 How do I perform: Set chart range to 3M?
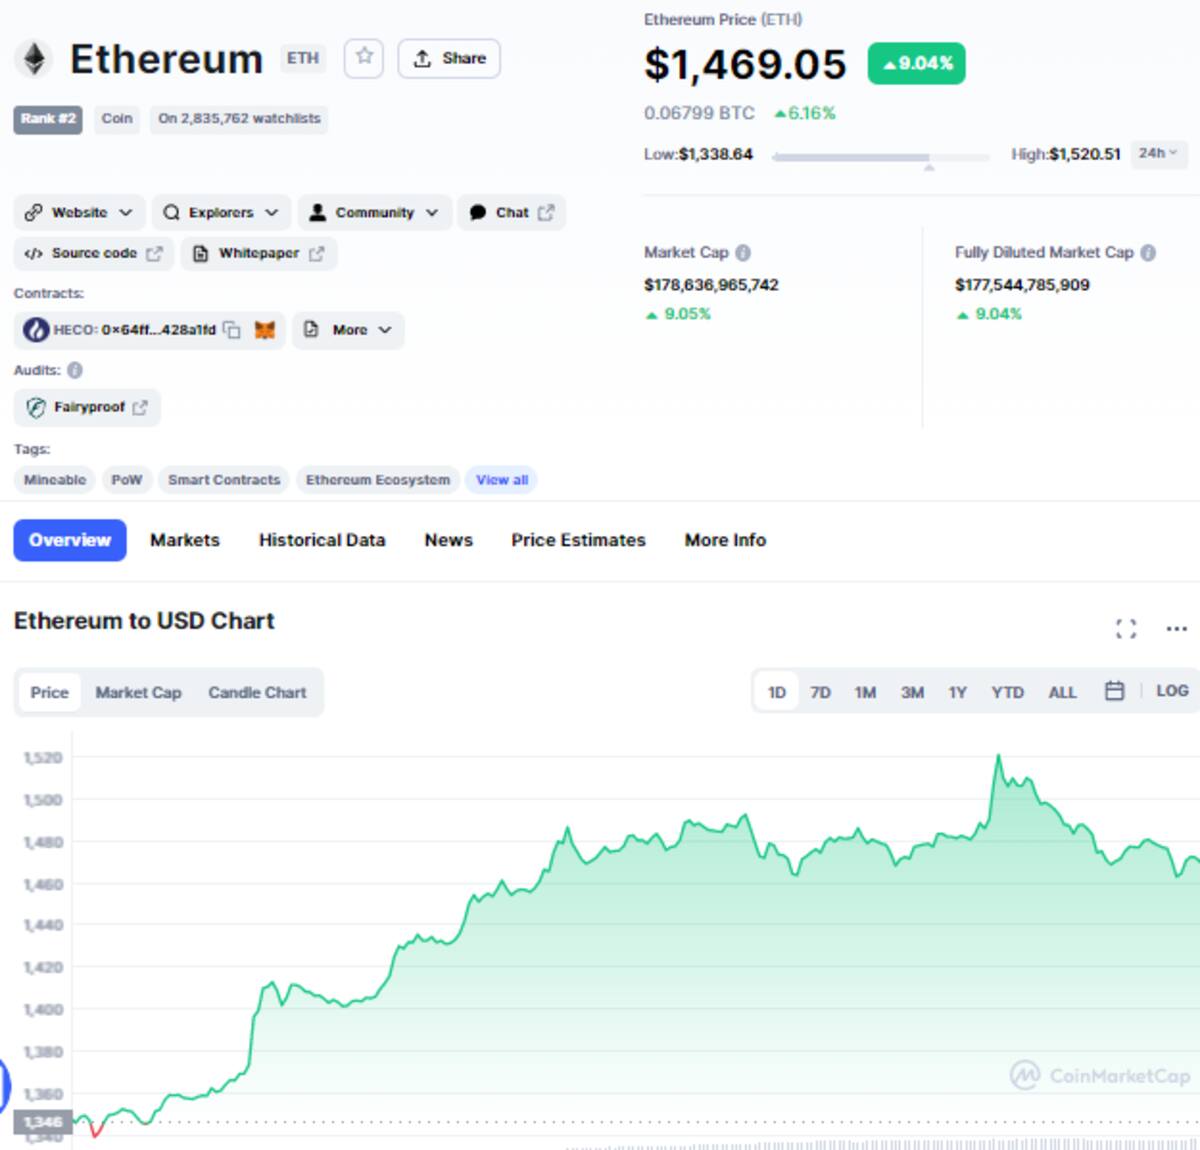pyautogui.click(x=912, y=692)
